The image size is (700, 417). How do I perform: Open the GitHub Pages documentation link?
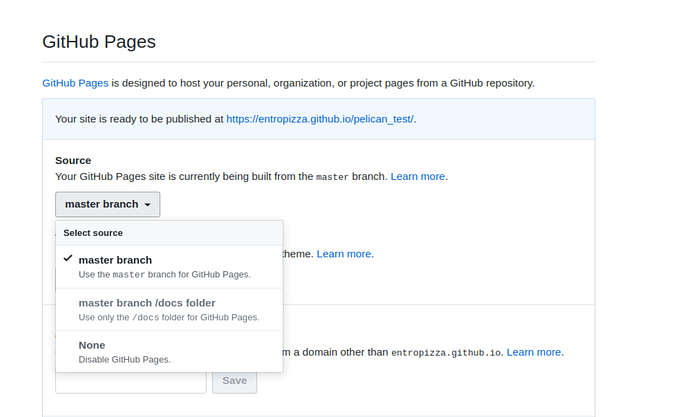(x=75, y=82)
